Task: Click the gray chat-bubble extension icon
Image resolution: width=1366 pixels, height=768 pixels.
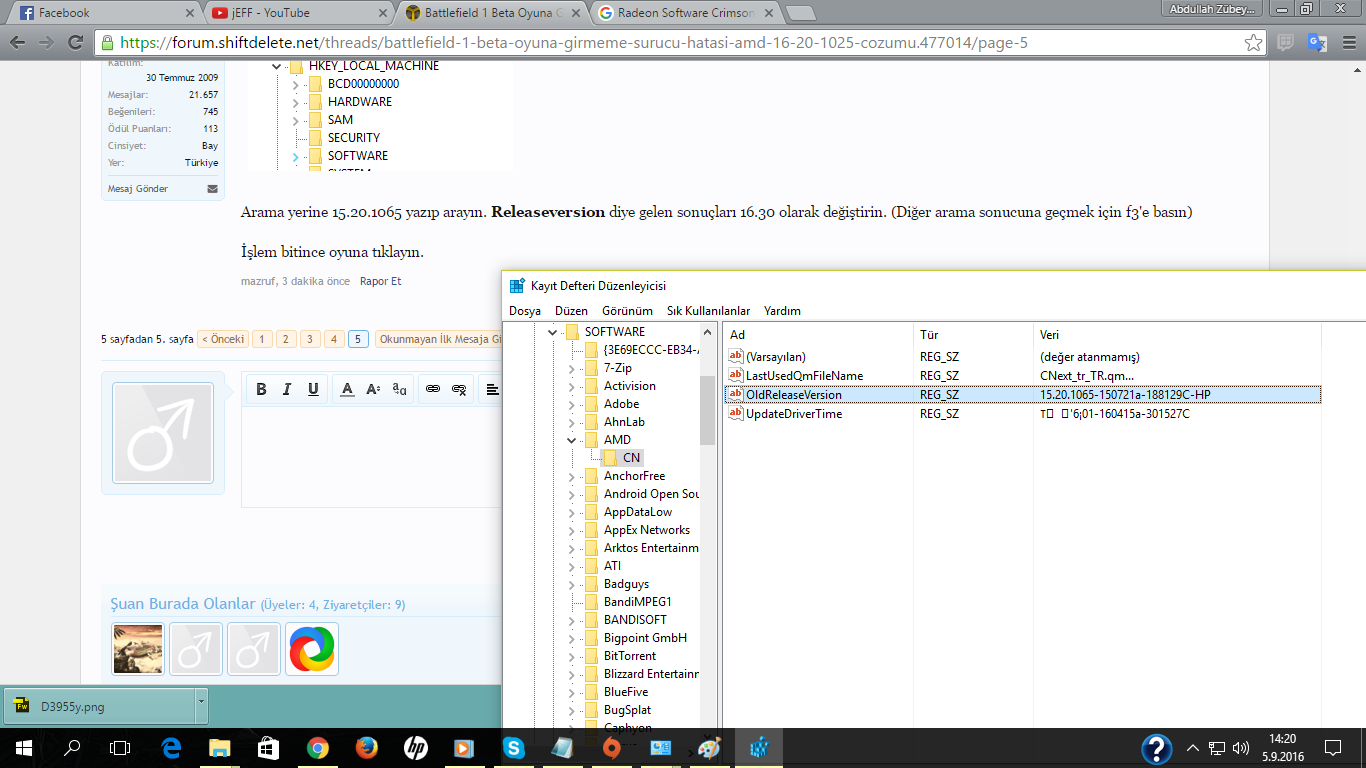Action: point(1286,43)
